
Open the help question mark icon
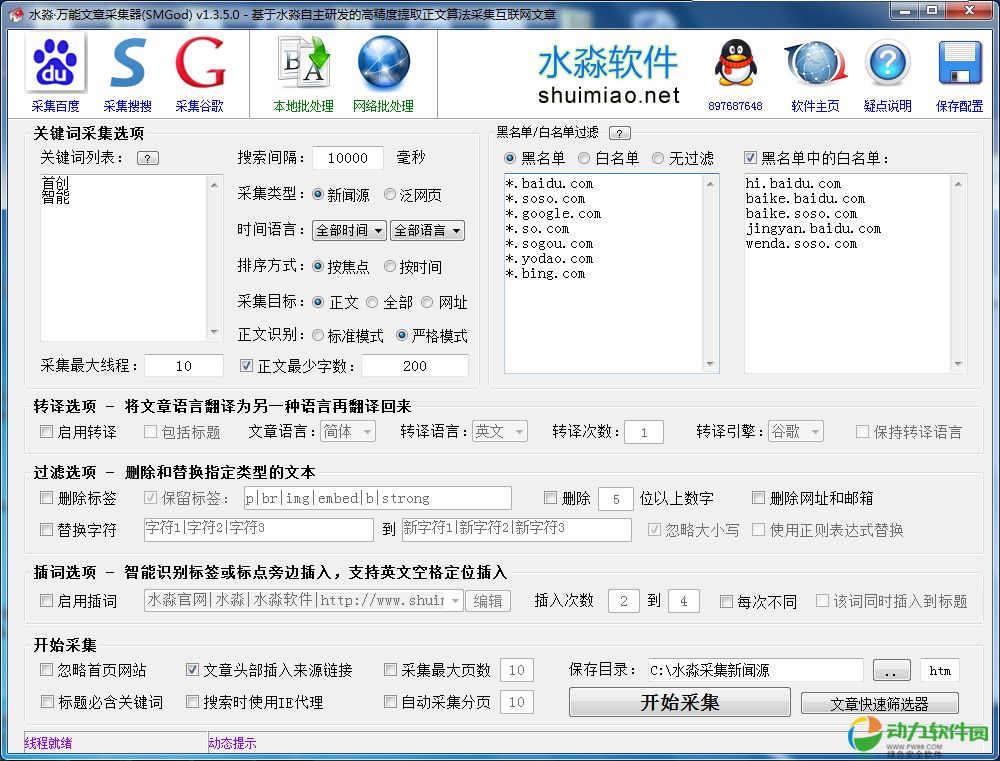point(887,65)
